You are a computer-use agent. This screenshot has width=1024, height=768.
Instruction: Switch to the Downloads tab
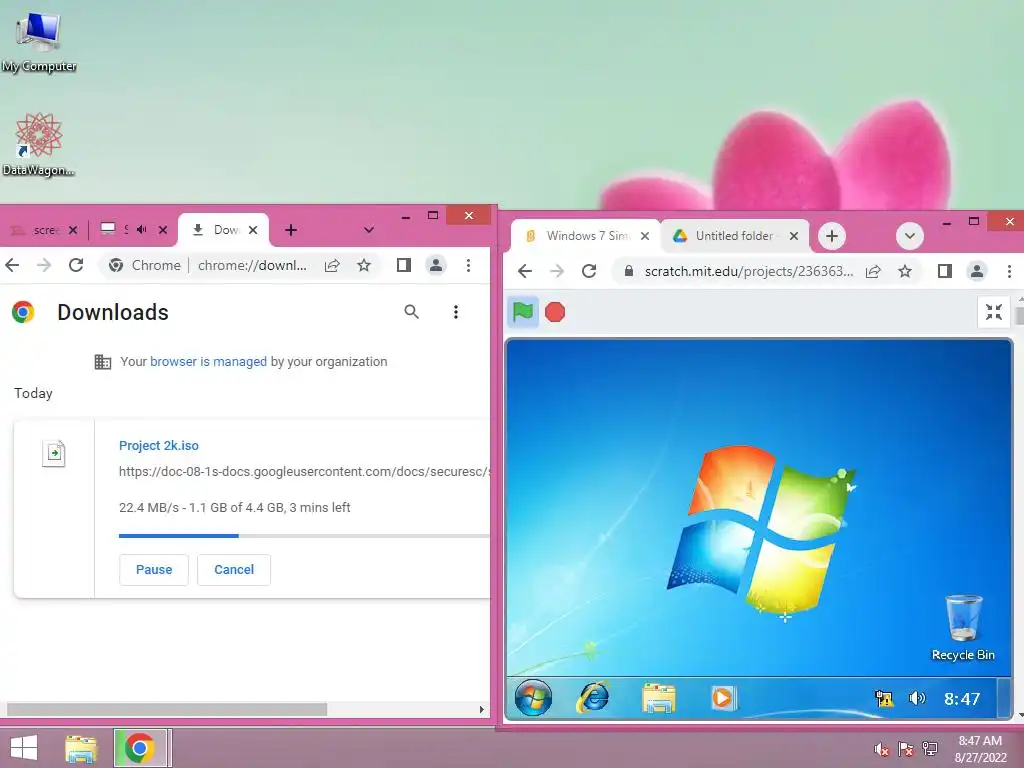[x=223, y=230]
